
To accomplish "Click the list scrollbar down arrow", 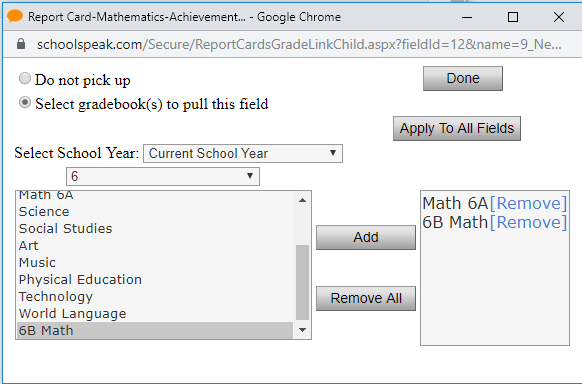I will 303,330.
